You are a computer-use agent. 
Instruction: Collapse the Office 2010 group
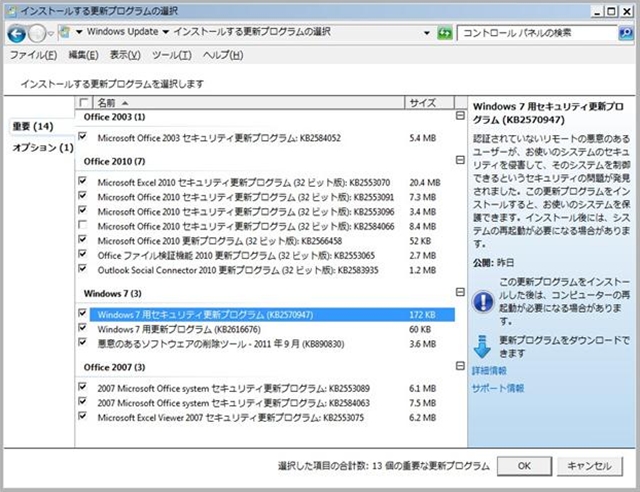click(460, 160)
